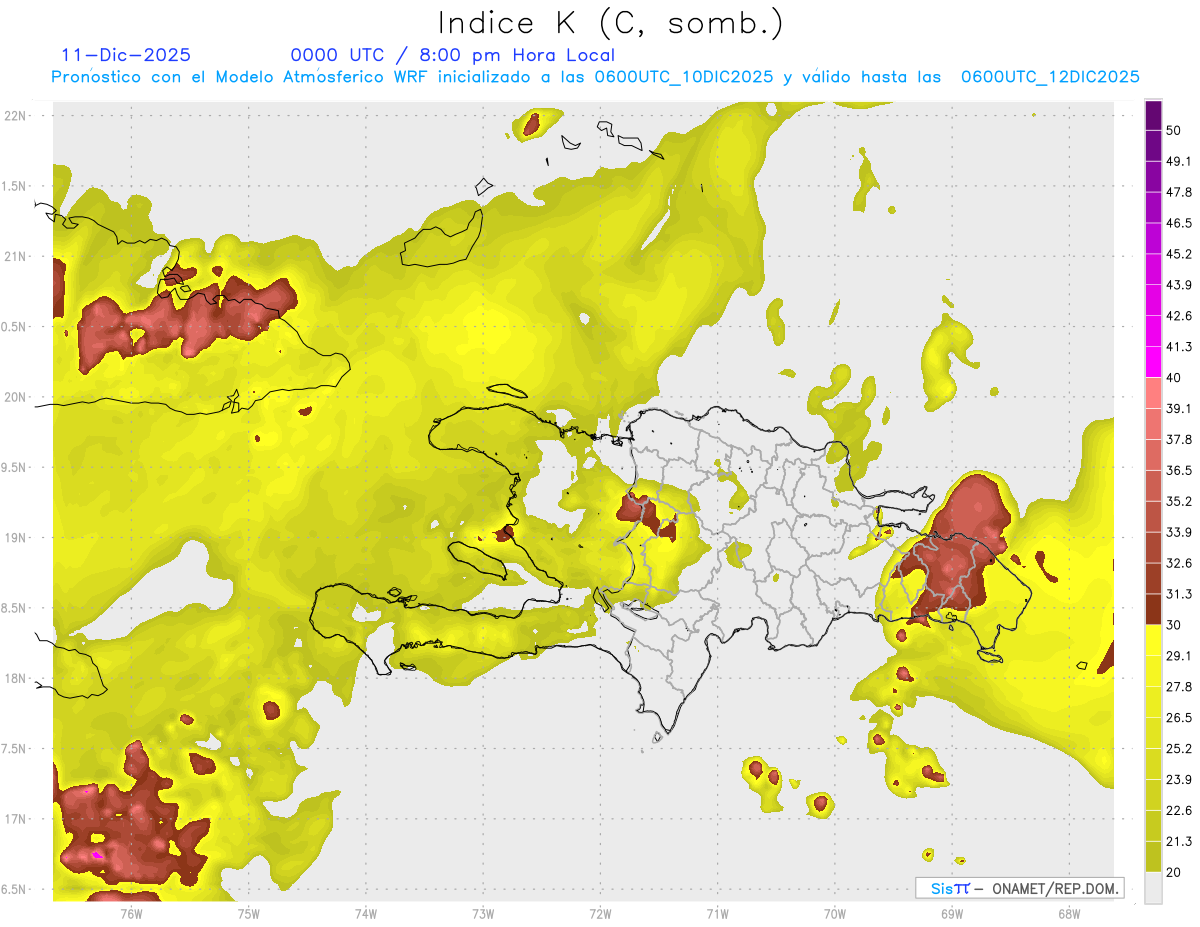
Task: Pick the bright yellow swatch between 29.1 and 30
Action: [x=1153, y=641]
